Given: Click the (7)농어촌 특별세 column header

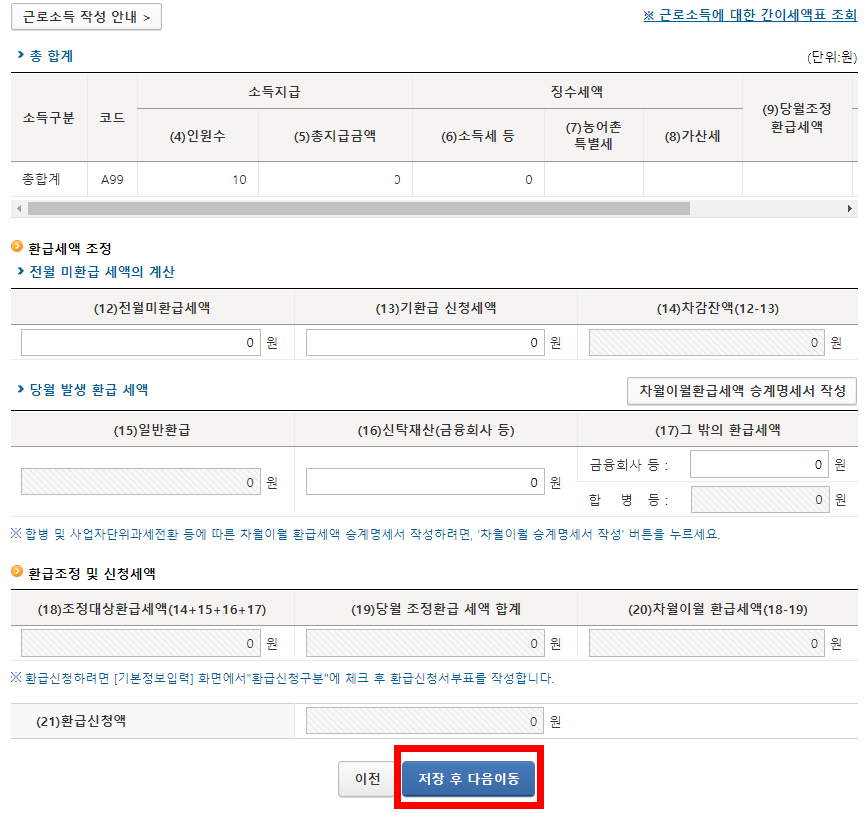Looking at the screenshot, I should [x=593, y=136].
